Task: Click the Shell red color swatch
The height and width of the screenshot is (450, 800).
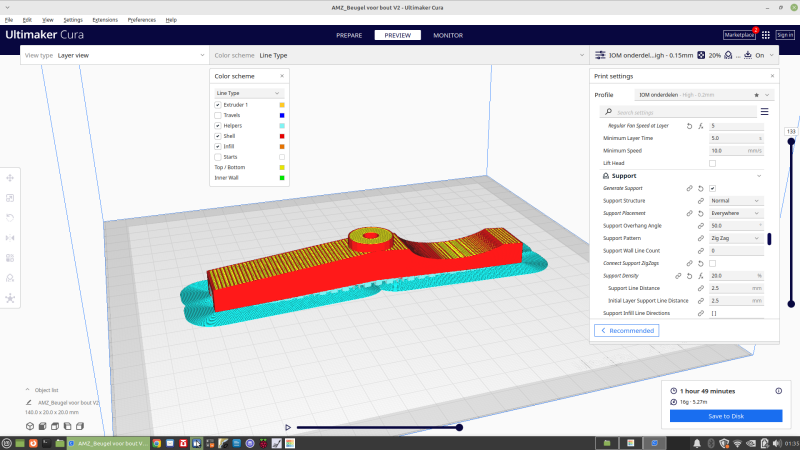Action: click(282, 136)
